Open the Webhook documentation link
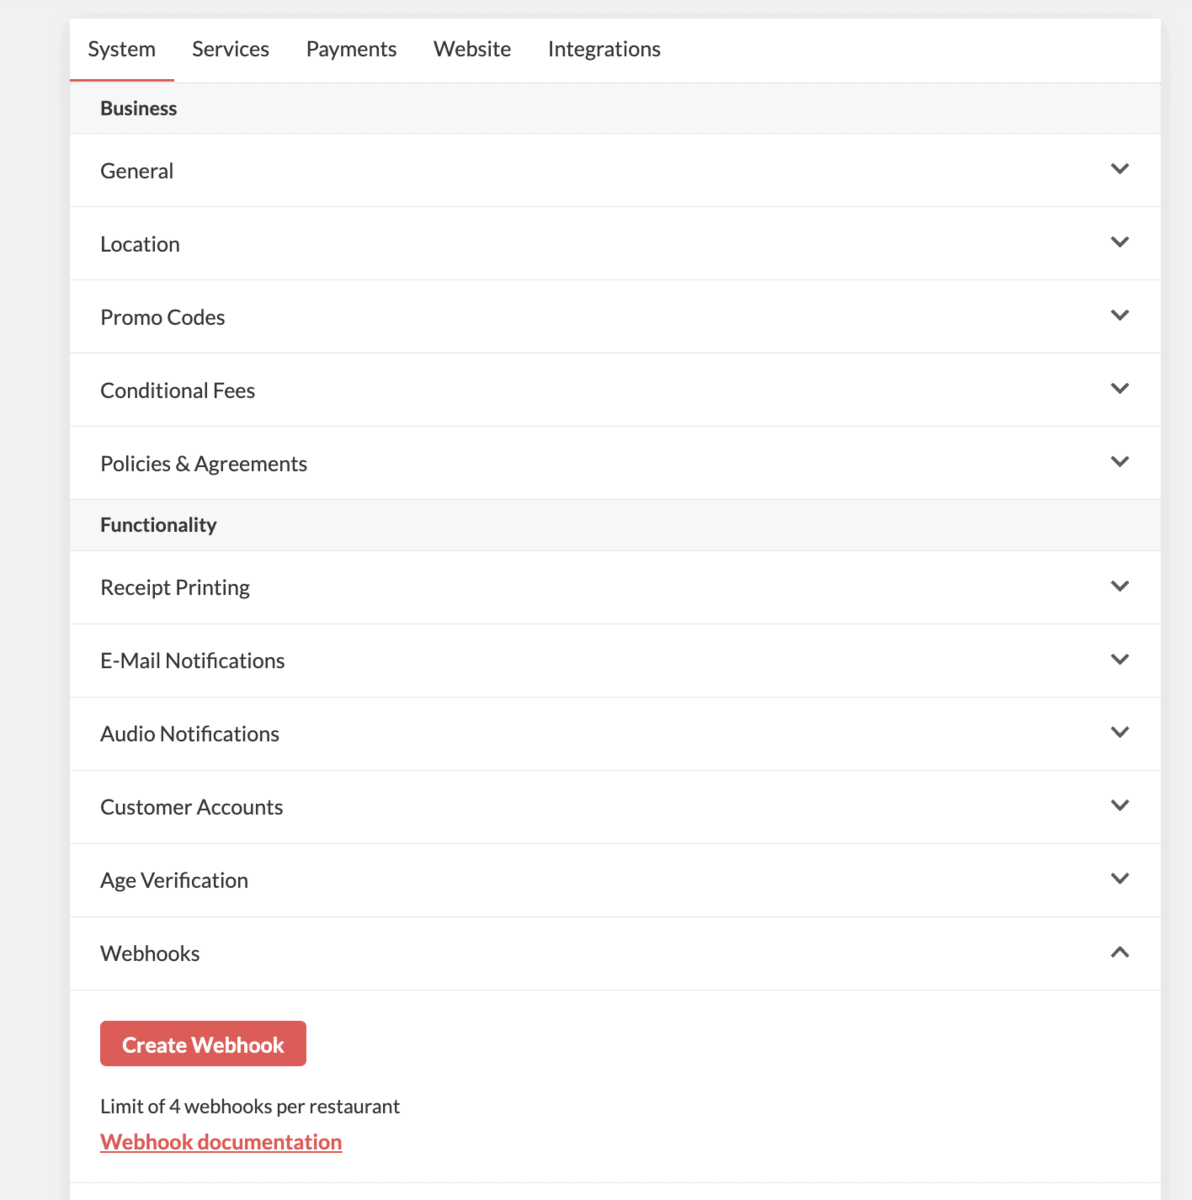 tap(221, 1141)
